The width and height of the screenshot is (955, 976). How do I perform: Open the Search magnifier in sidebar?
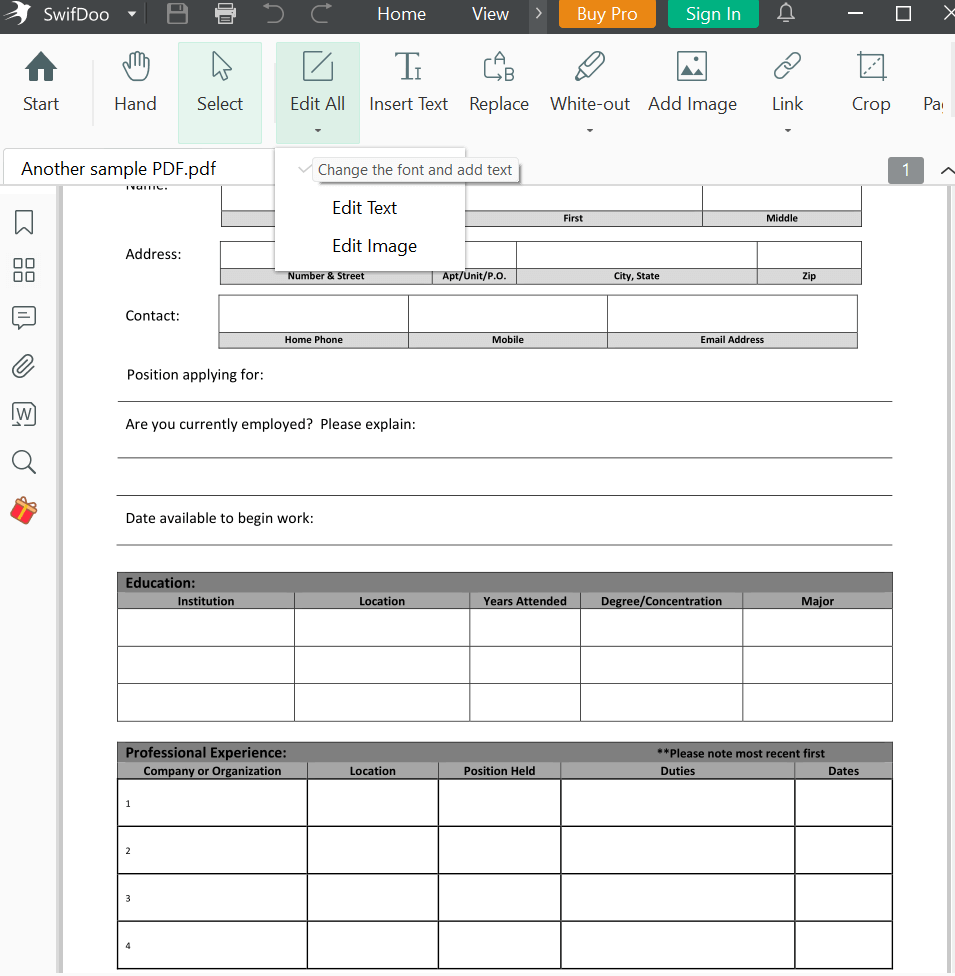[x=24, y=462]
